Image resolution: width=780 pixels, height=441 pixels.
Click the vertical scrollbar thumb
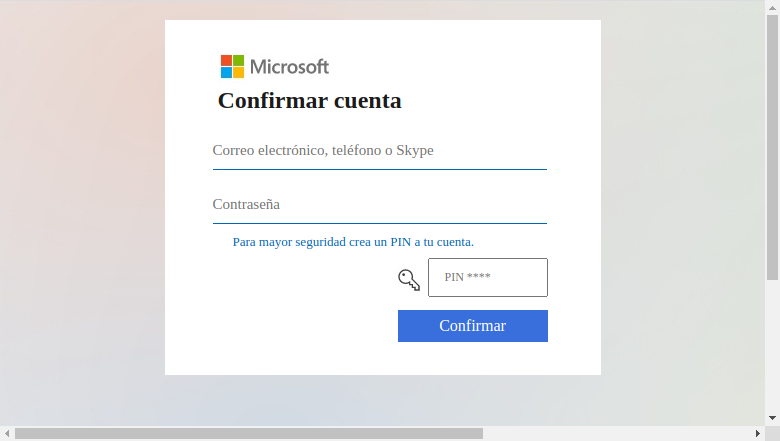click(x=772, y=147)
